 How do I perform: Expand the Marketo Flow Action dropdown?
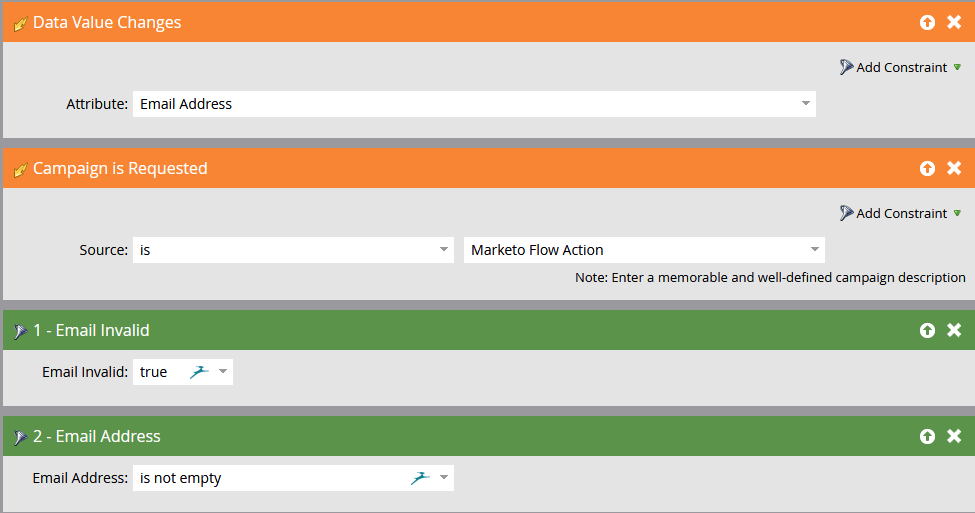pos(814,250)
